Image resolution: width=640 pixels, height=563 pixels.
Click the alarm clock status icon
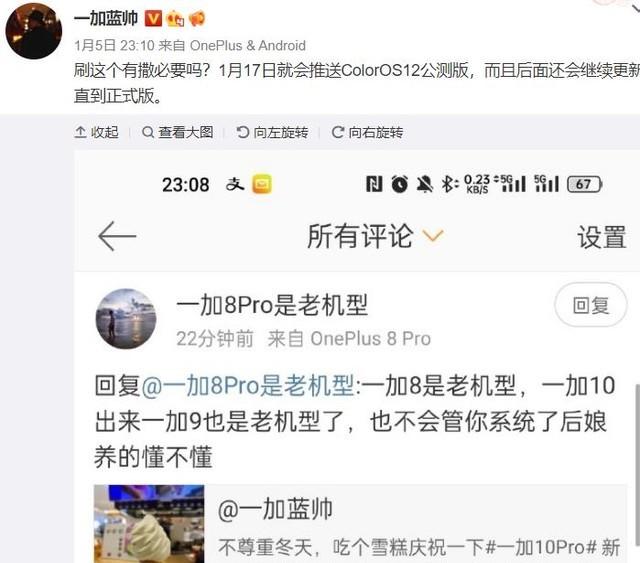click(400, 184)
